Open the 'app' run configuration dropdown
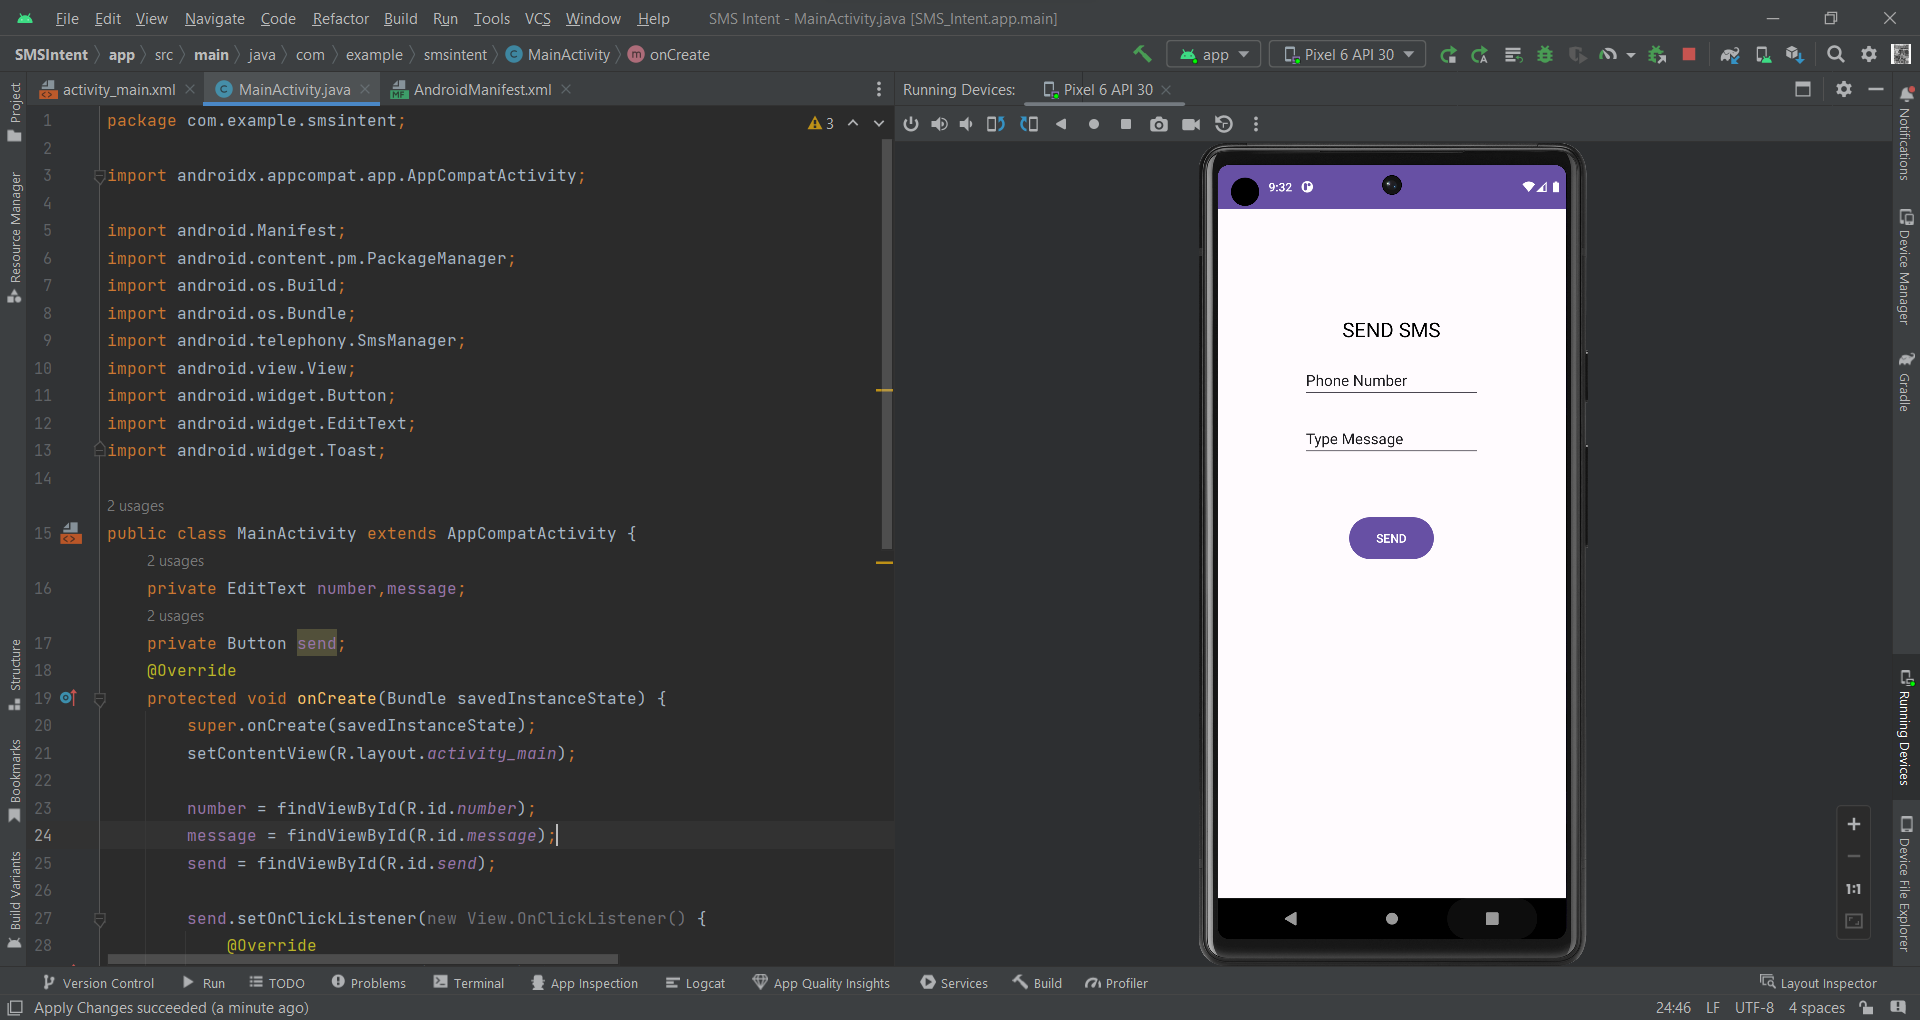The width and height of the screenshot is (1920, 1020). [1213, 54]
